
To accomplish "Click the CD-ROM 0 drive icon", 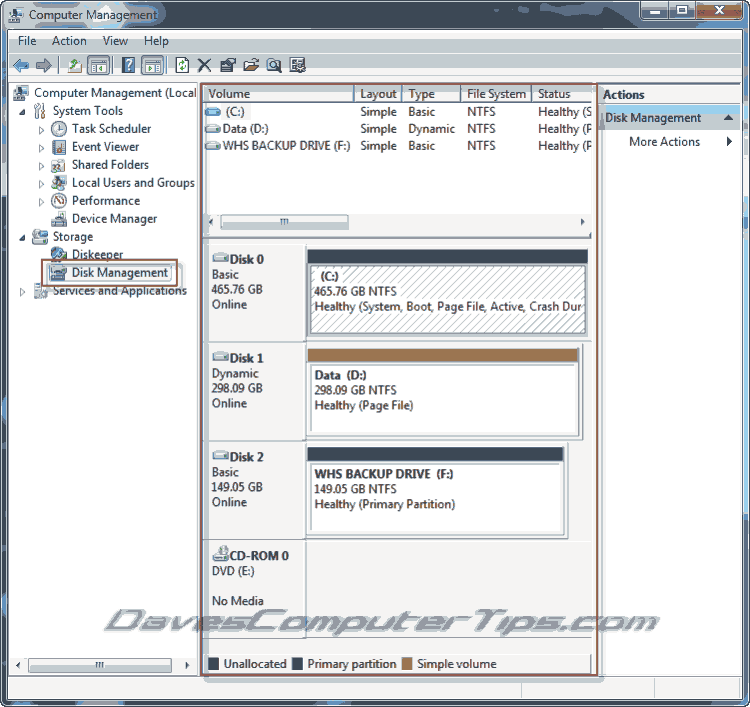I will [221, 553].
